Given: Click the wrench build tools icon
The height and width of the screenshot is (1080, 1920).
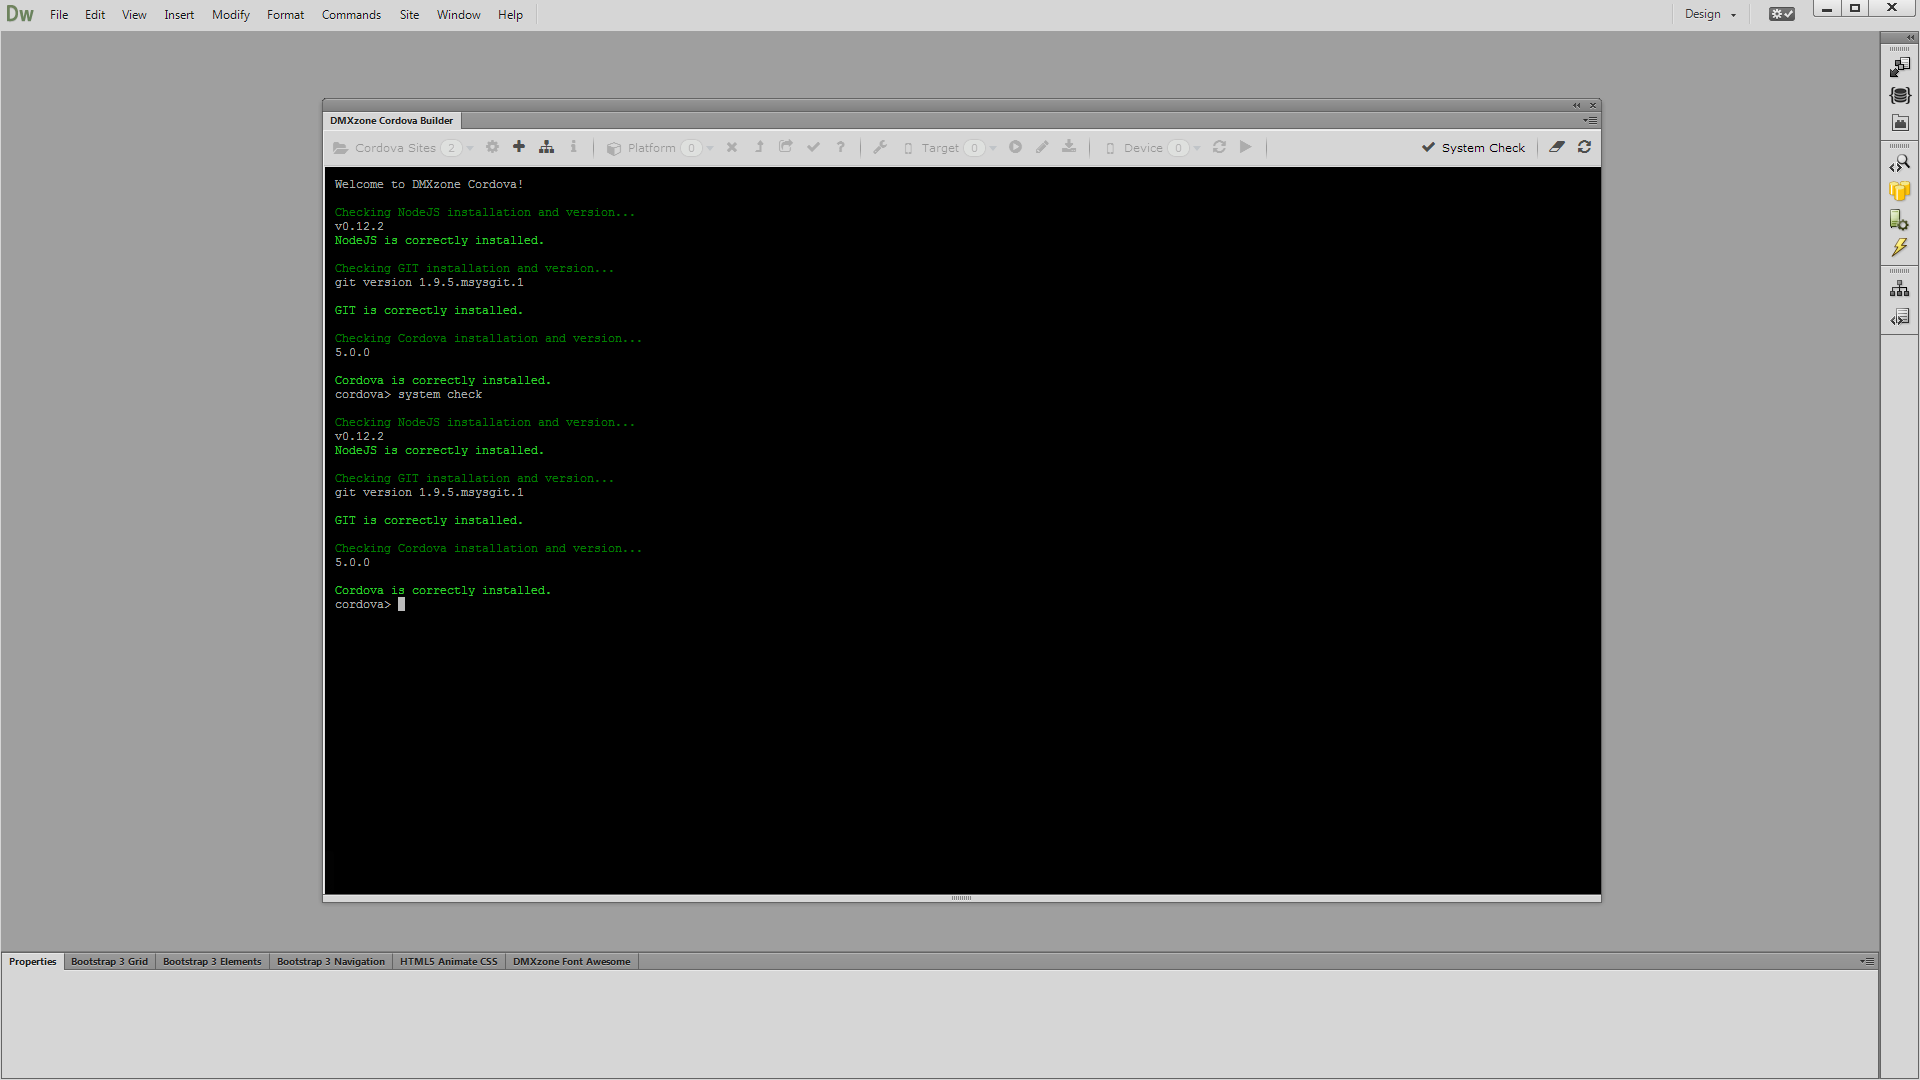Looking at the screenshot, I should (x=880, y=147).
